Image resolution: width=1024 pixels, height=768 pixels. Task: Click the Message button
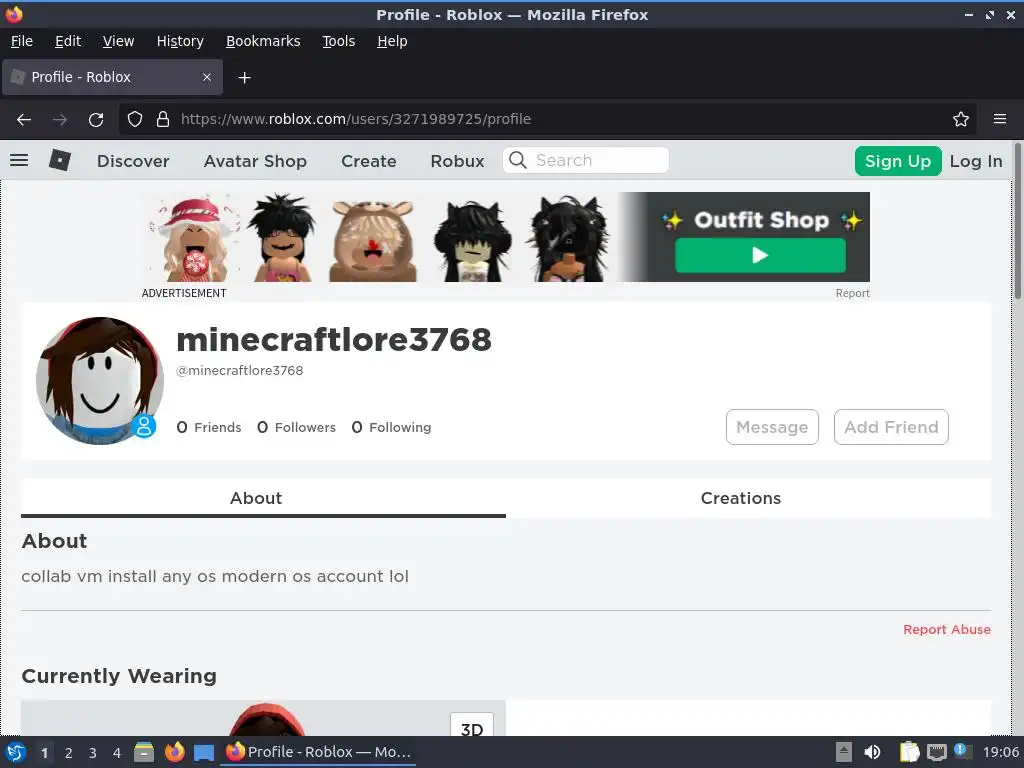[x=772, y=427]
